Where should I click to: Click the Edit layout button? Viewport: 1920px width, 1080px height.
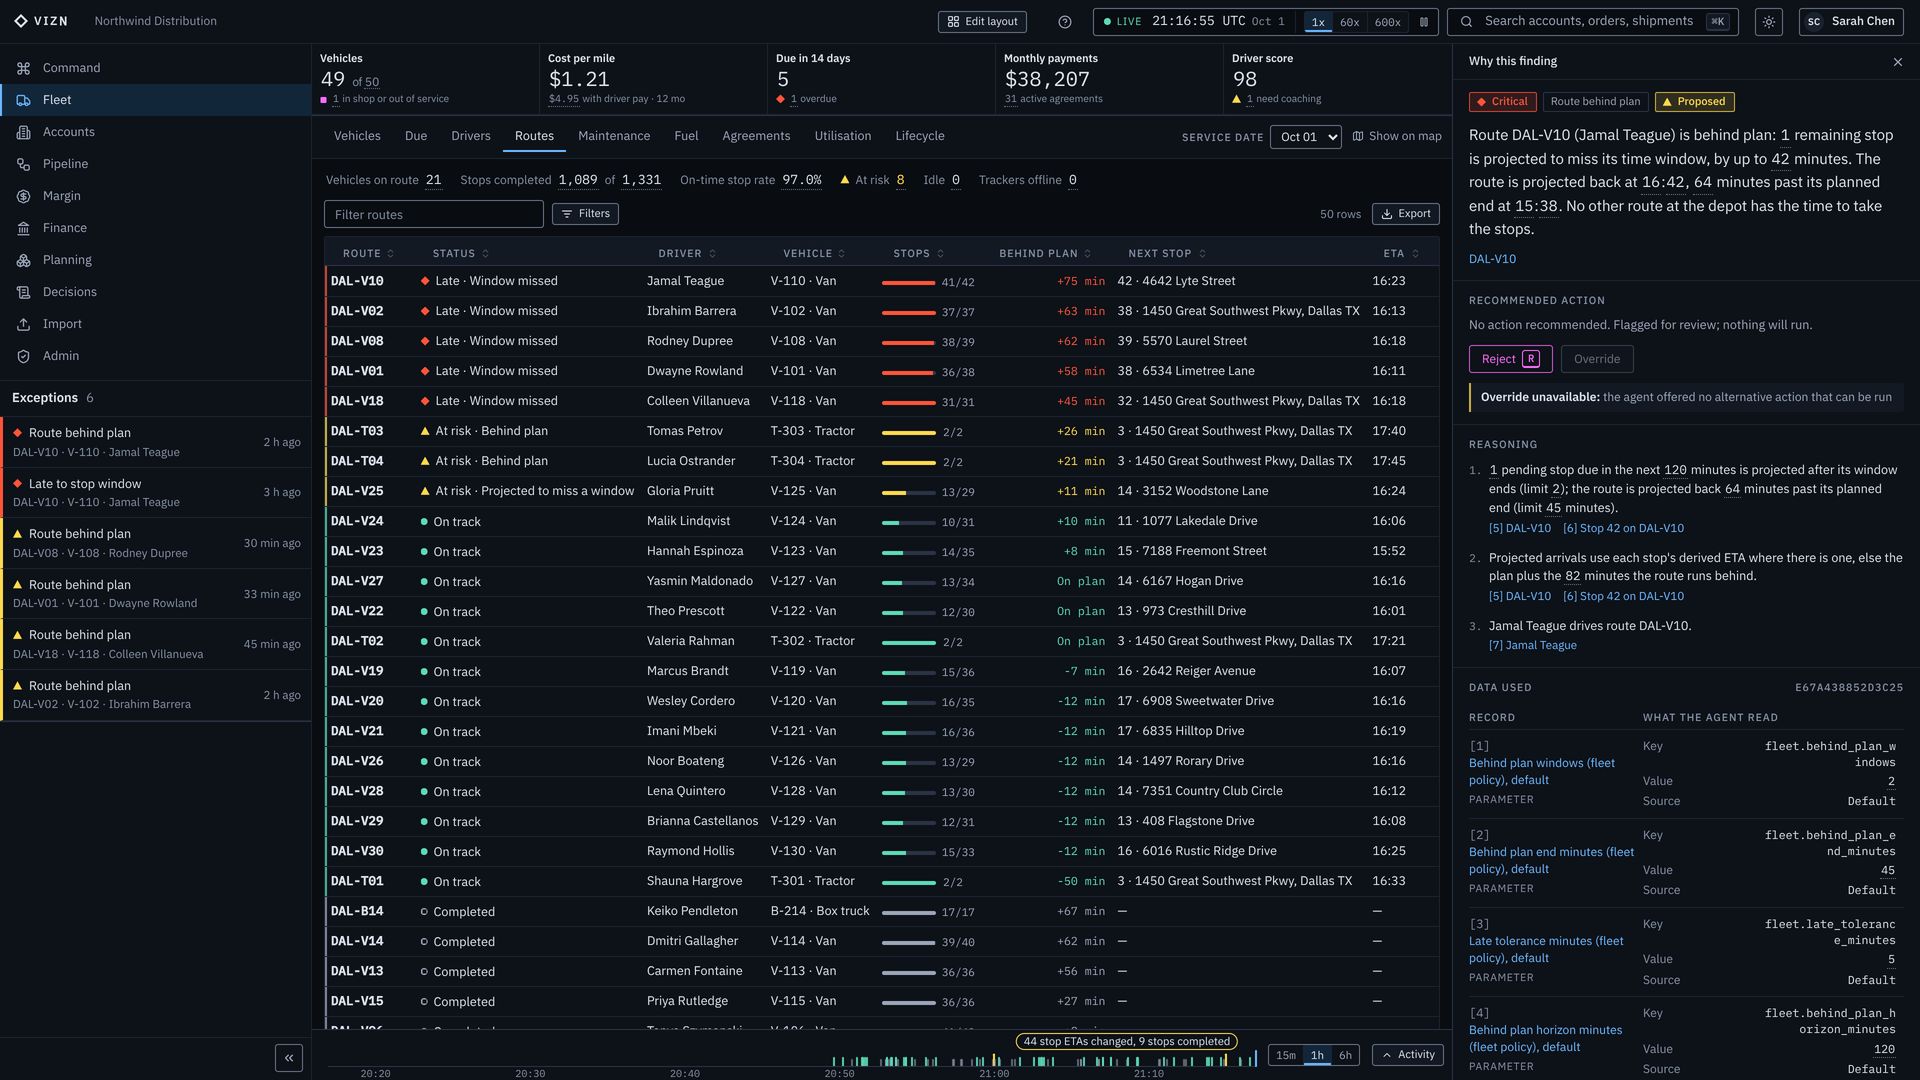[982, 22]
